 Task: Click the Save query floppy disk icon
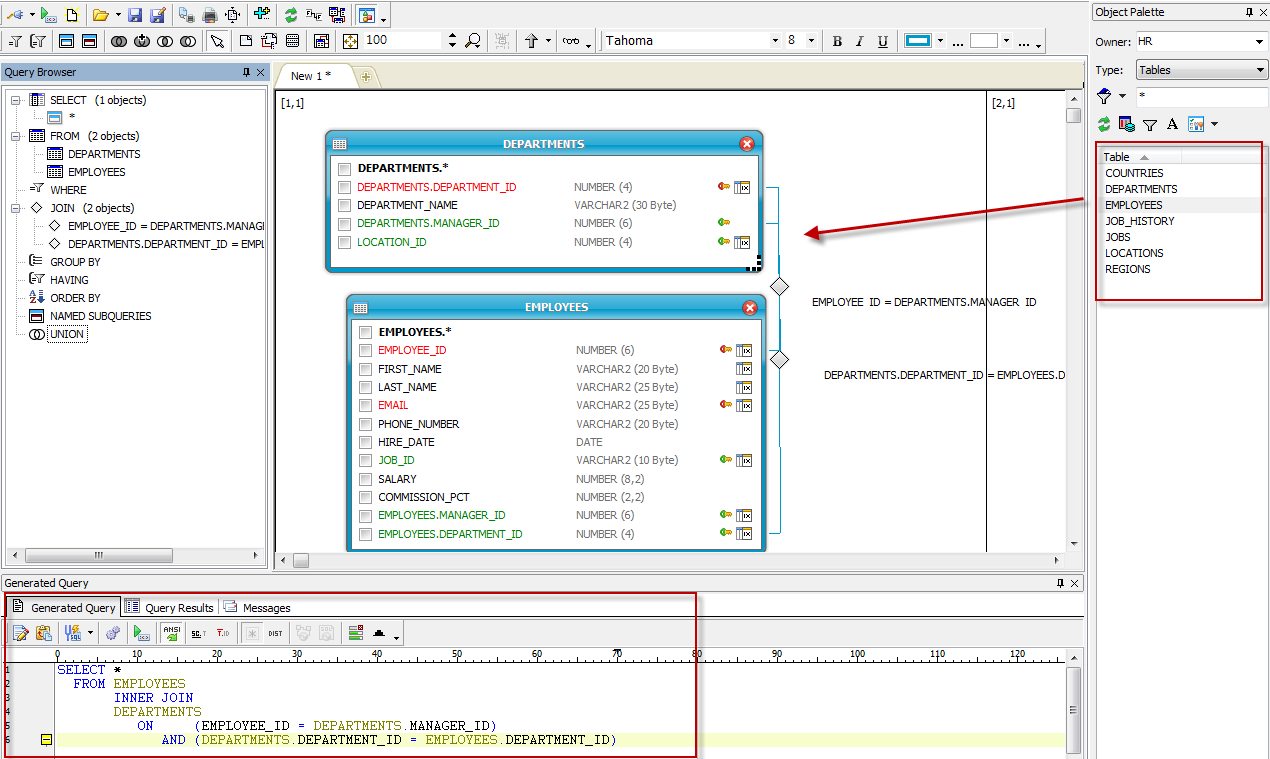coord(134,15)
